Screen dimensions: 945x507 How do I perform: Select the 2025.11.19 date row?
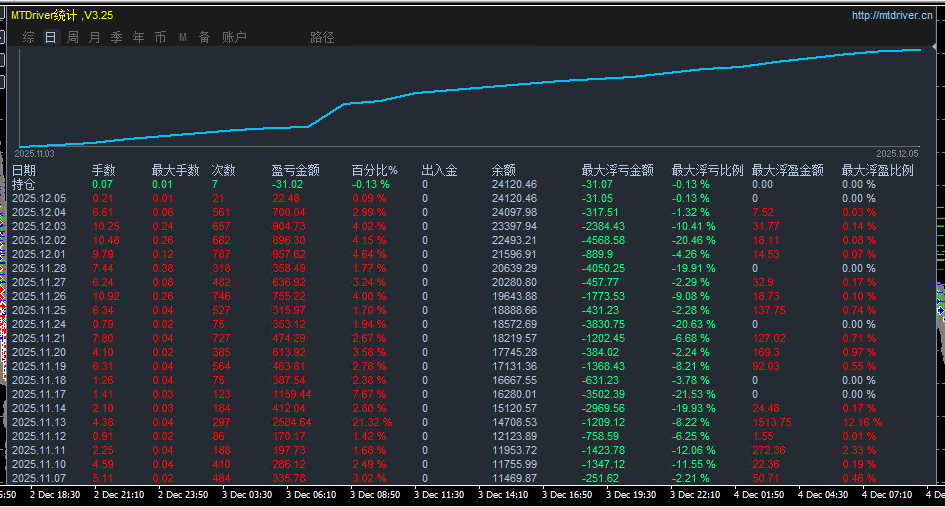click(x=39, y=366)
